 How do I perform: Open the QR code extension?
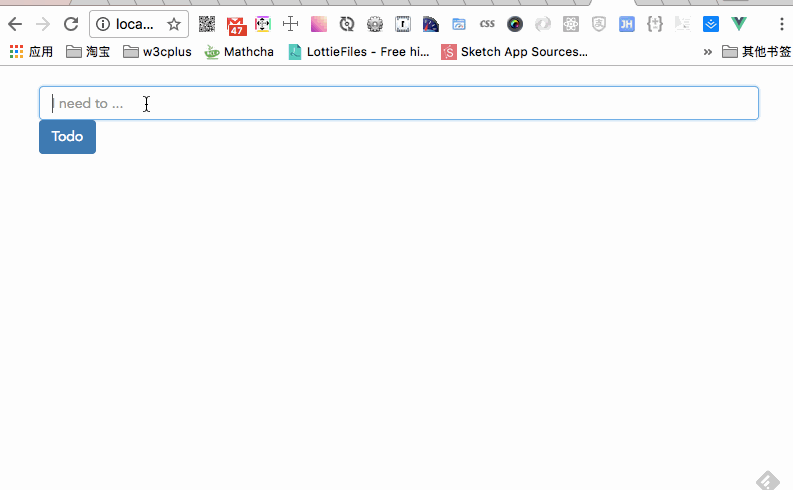click(x=207, y=24)
